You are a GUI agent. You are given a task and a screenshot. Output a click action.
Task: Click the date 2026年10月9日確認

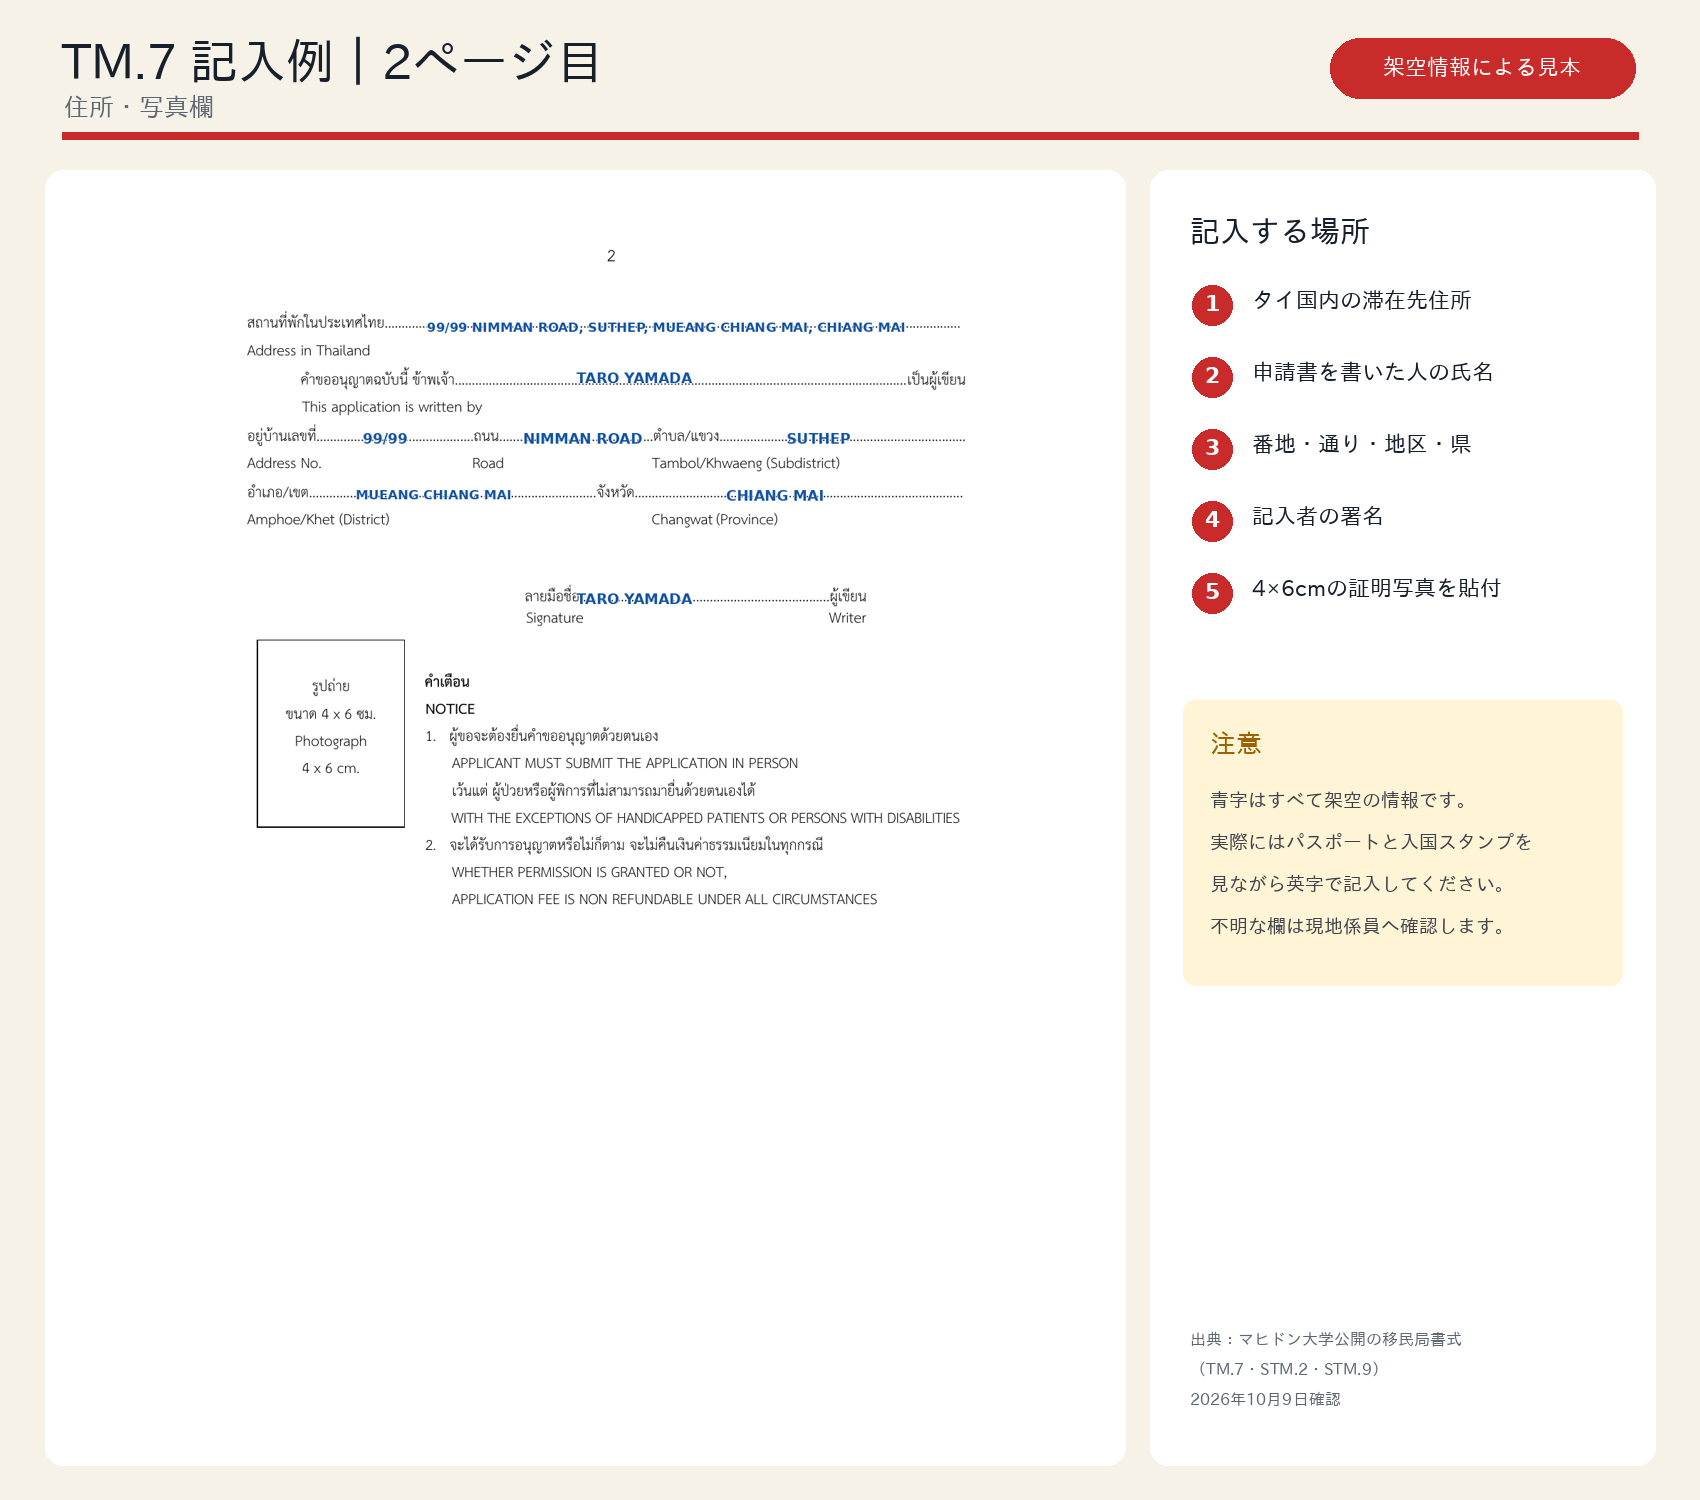pos(1265,1399)
